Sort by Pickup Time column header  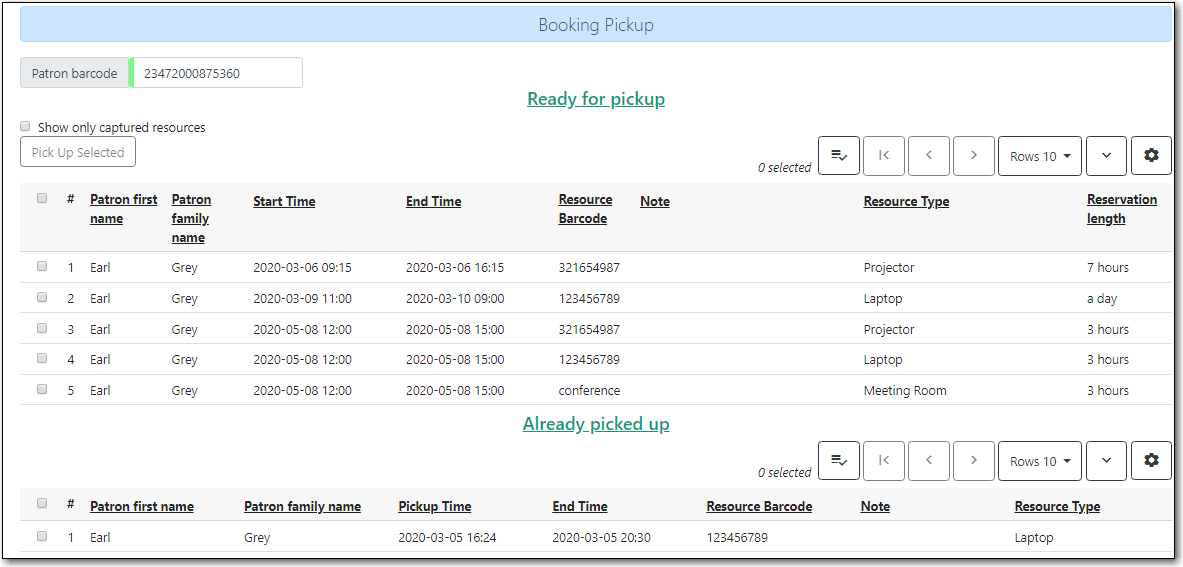tap(434, 506)
